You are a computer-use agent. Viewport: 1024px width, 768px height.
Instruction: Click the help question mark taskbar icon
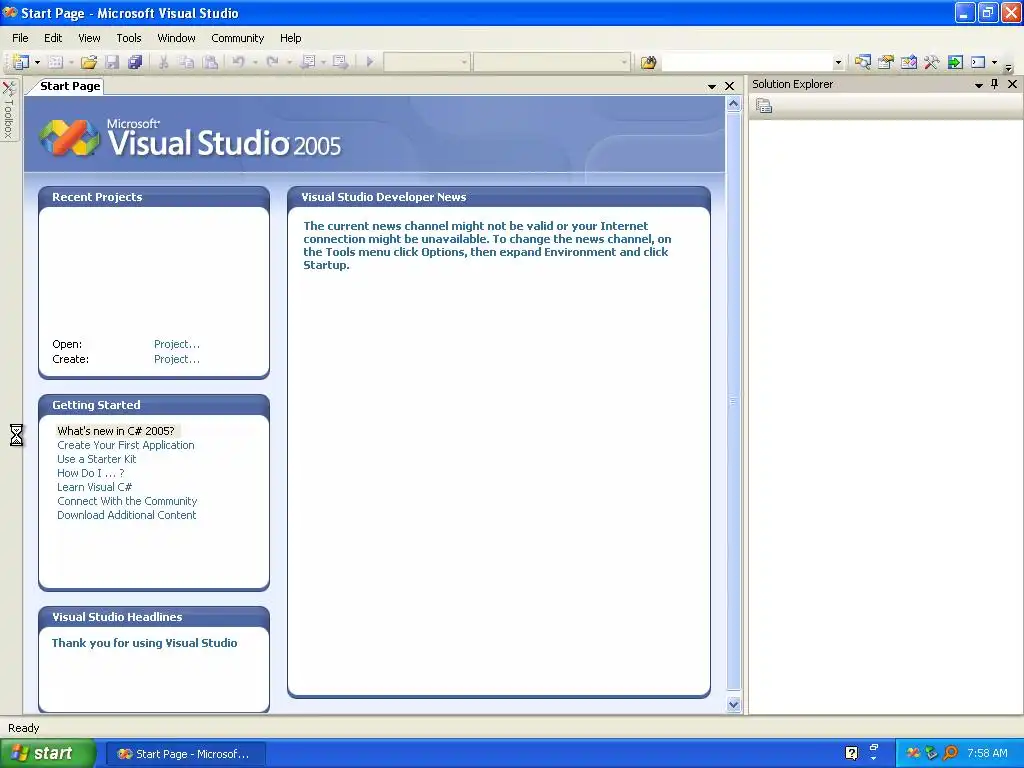[851, 754]
